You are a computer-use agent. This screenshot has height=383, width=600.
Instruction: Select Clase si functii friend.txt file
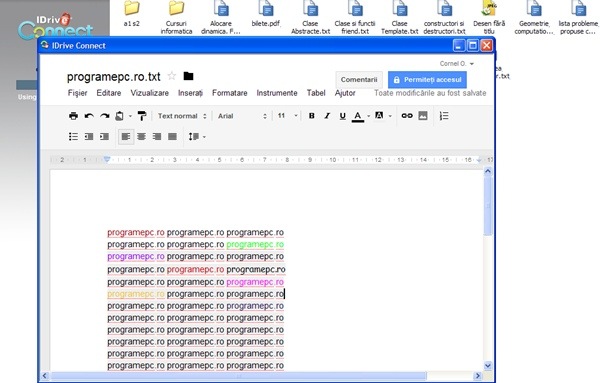coord(355,17)
